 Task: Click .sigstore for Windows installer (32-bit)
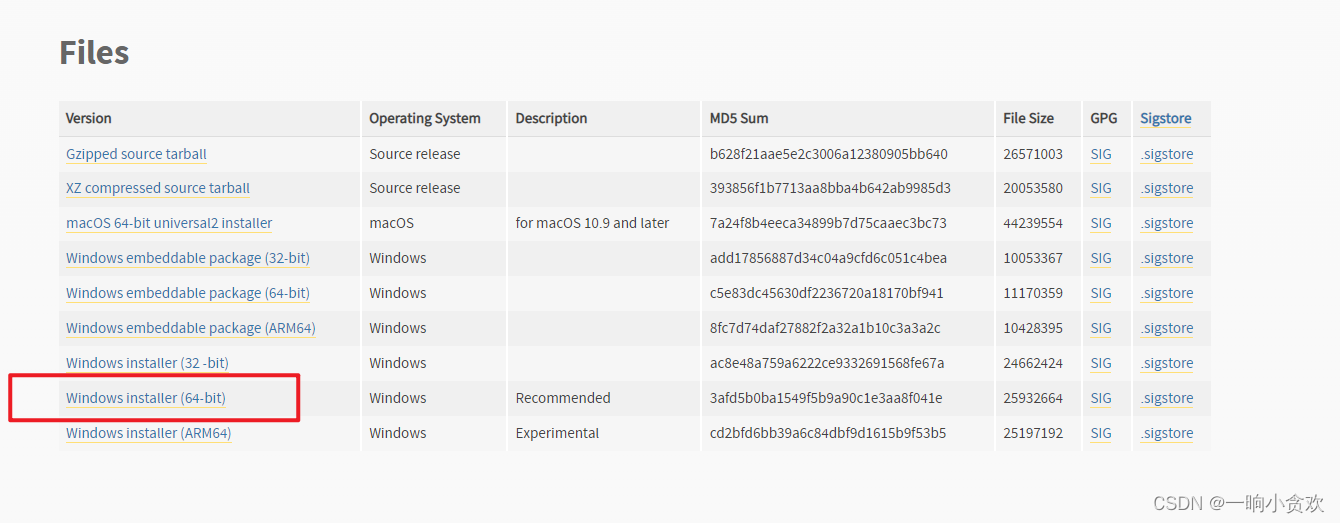1167,363
